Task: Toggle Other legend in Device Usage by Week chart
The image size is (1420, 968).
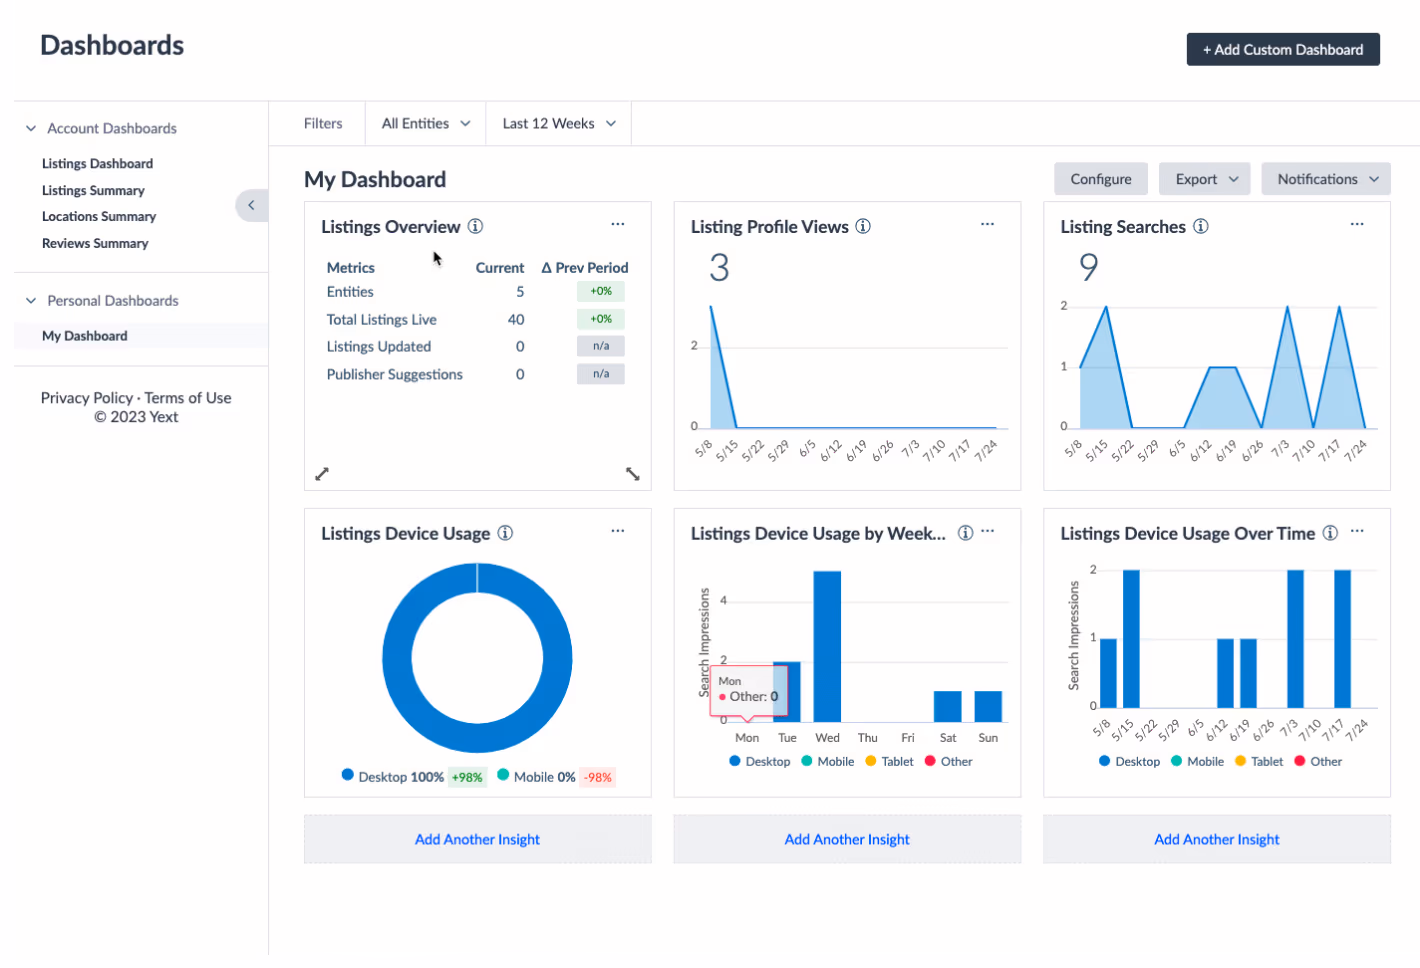Action: point(949,761)
